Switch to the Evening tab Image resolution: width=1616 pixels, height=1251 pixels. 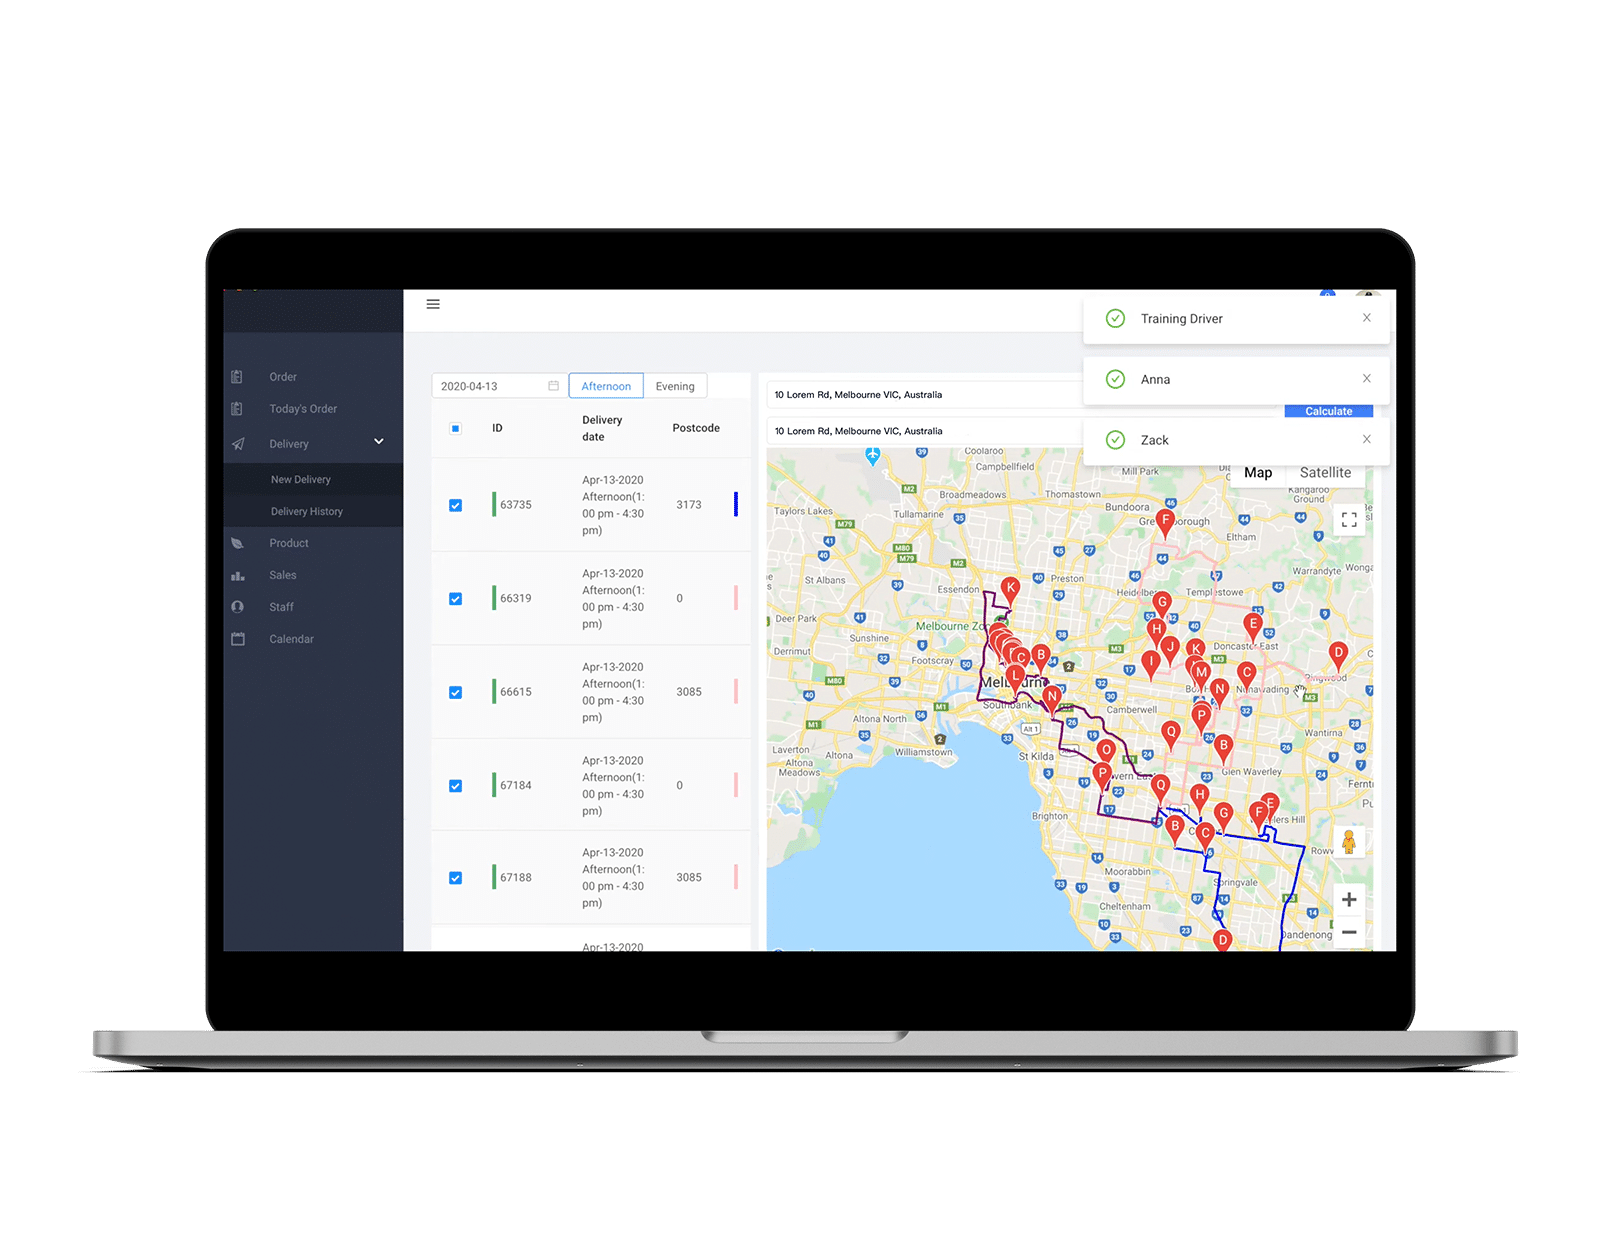click(675, 386)
